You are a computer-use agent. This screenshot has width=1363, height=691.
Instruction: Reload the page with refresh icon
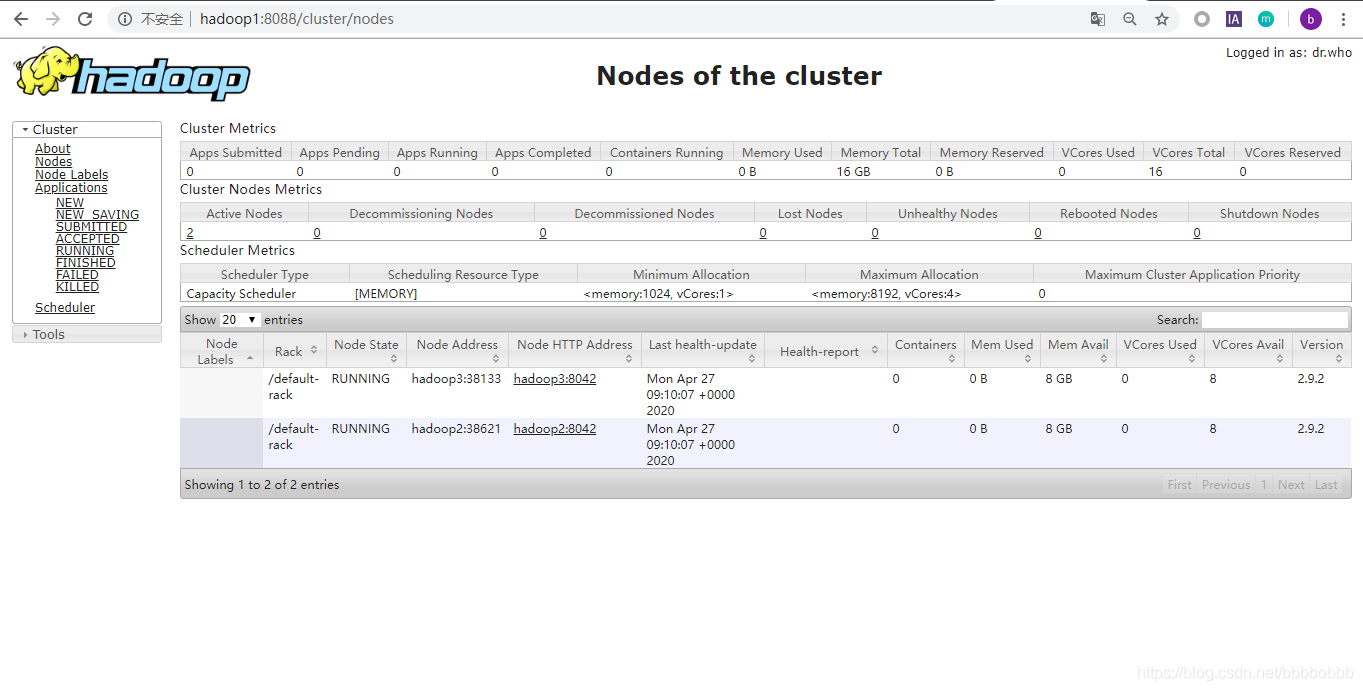(85, 19)
